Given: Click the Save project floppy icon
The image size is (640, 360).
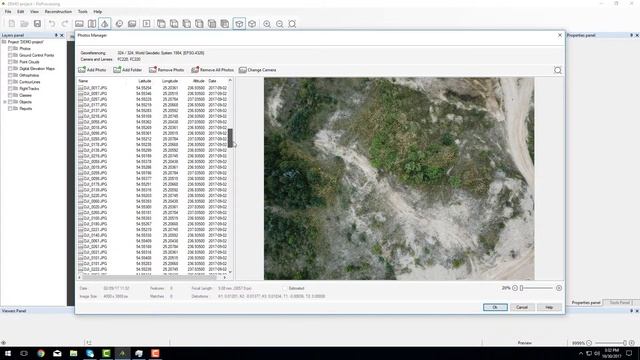Looking at the screenshot, I should point(37,24).
